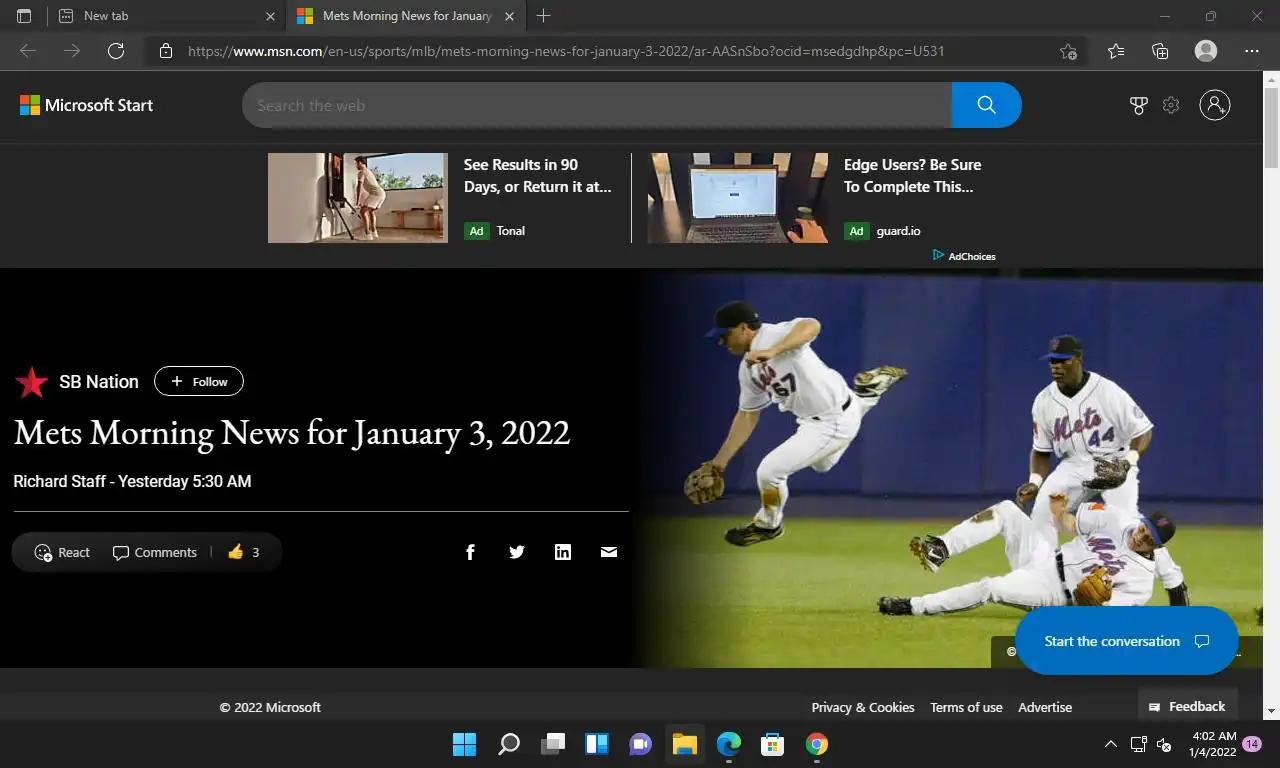The width and height of the screenshot is (1280, 768).
Task: Open Terms of use link
Action: (966, 707)
